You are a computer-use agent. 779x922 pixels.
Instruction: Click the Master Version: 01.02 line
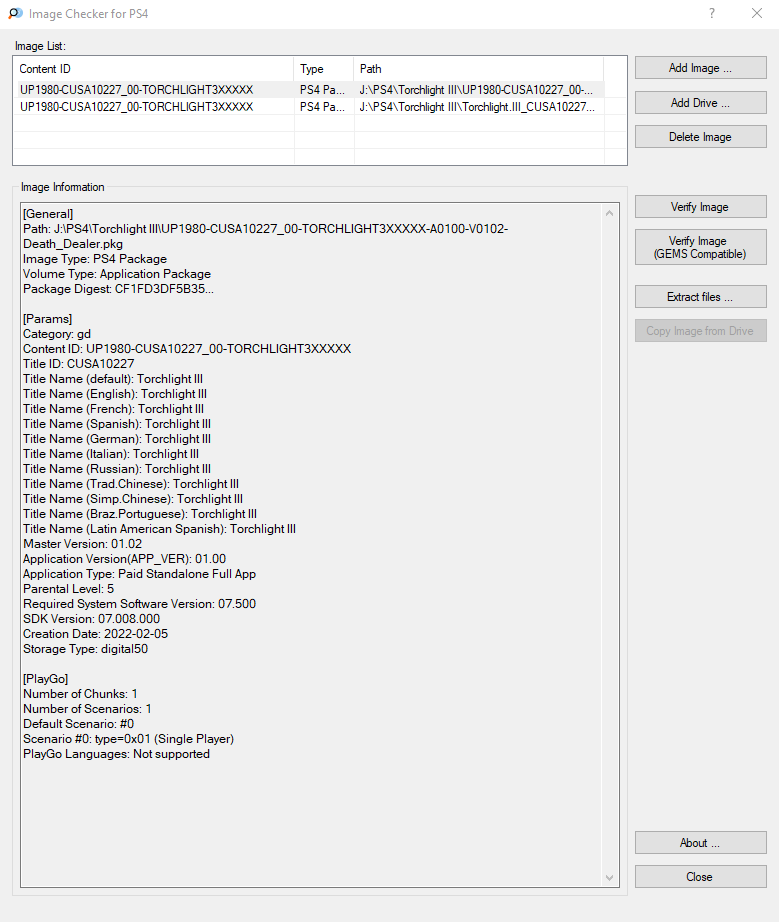click(x=82, y=543)
